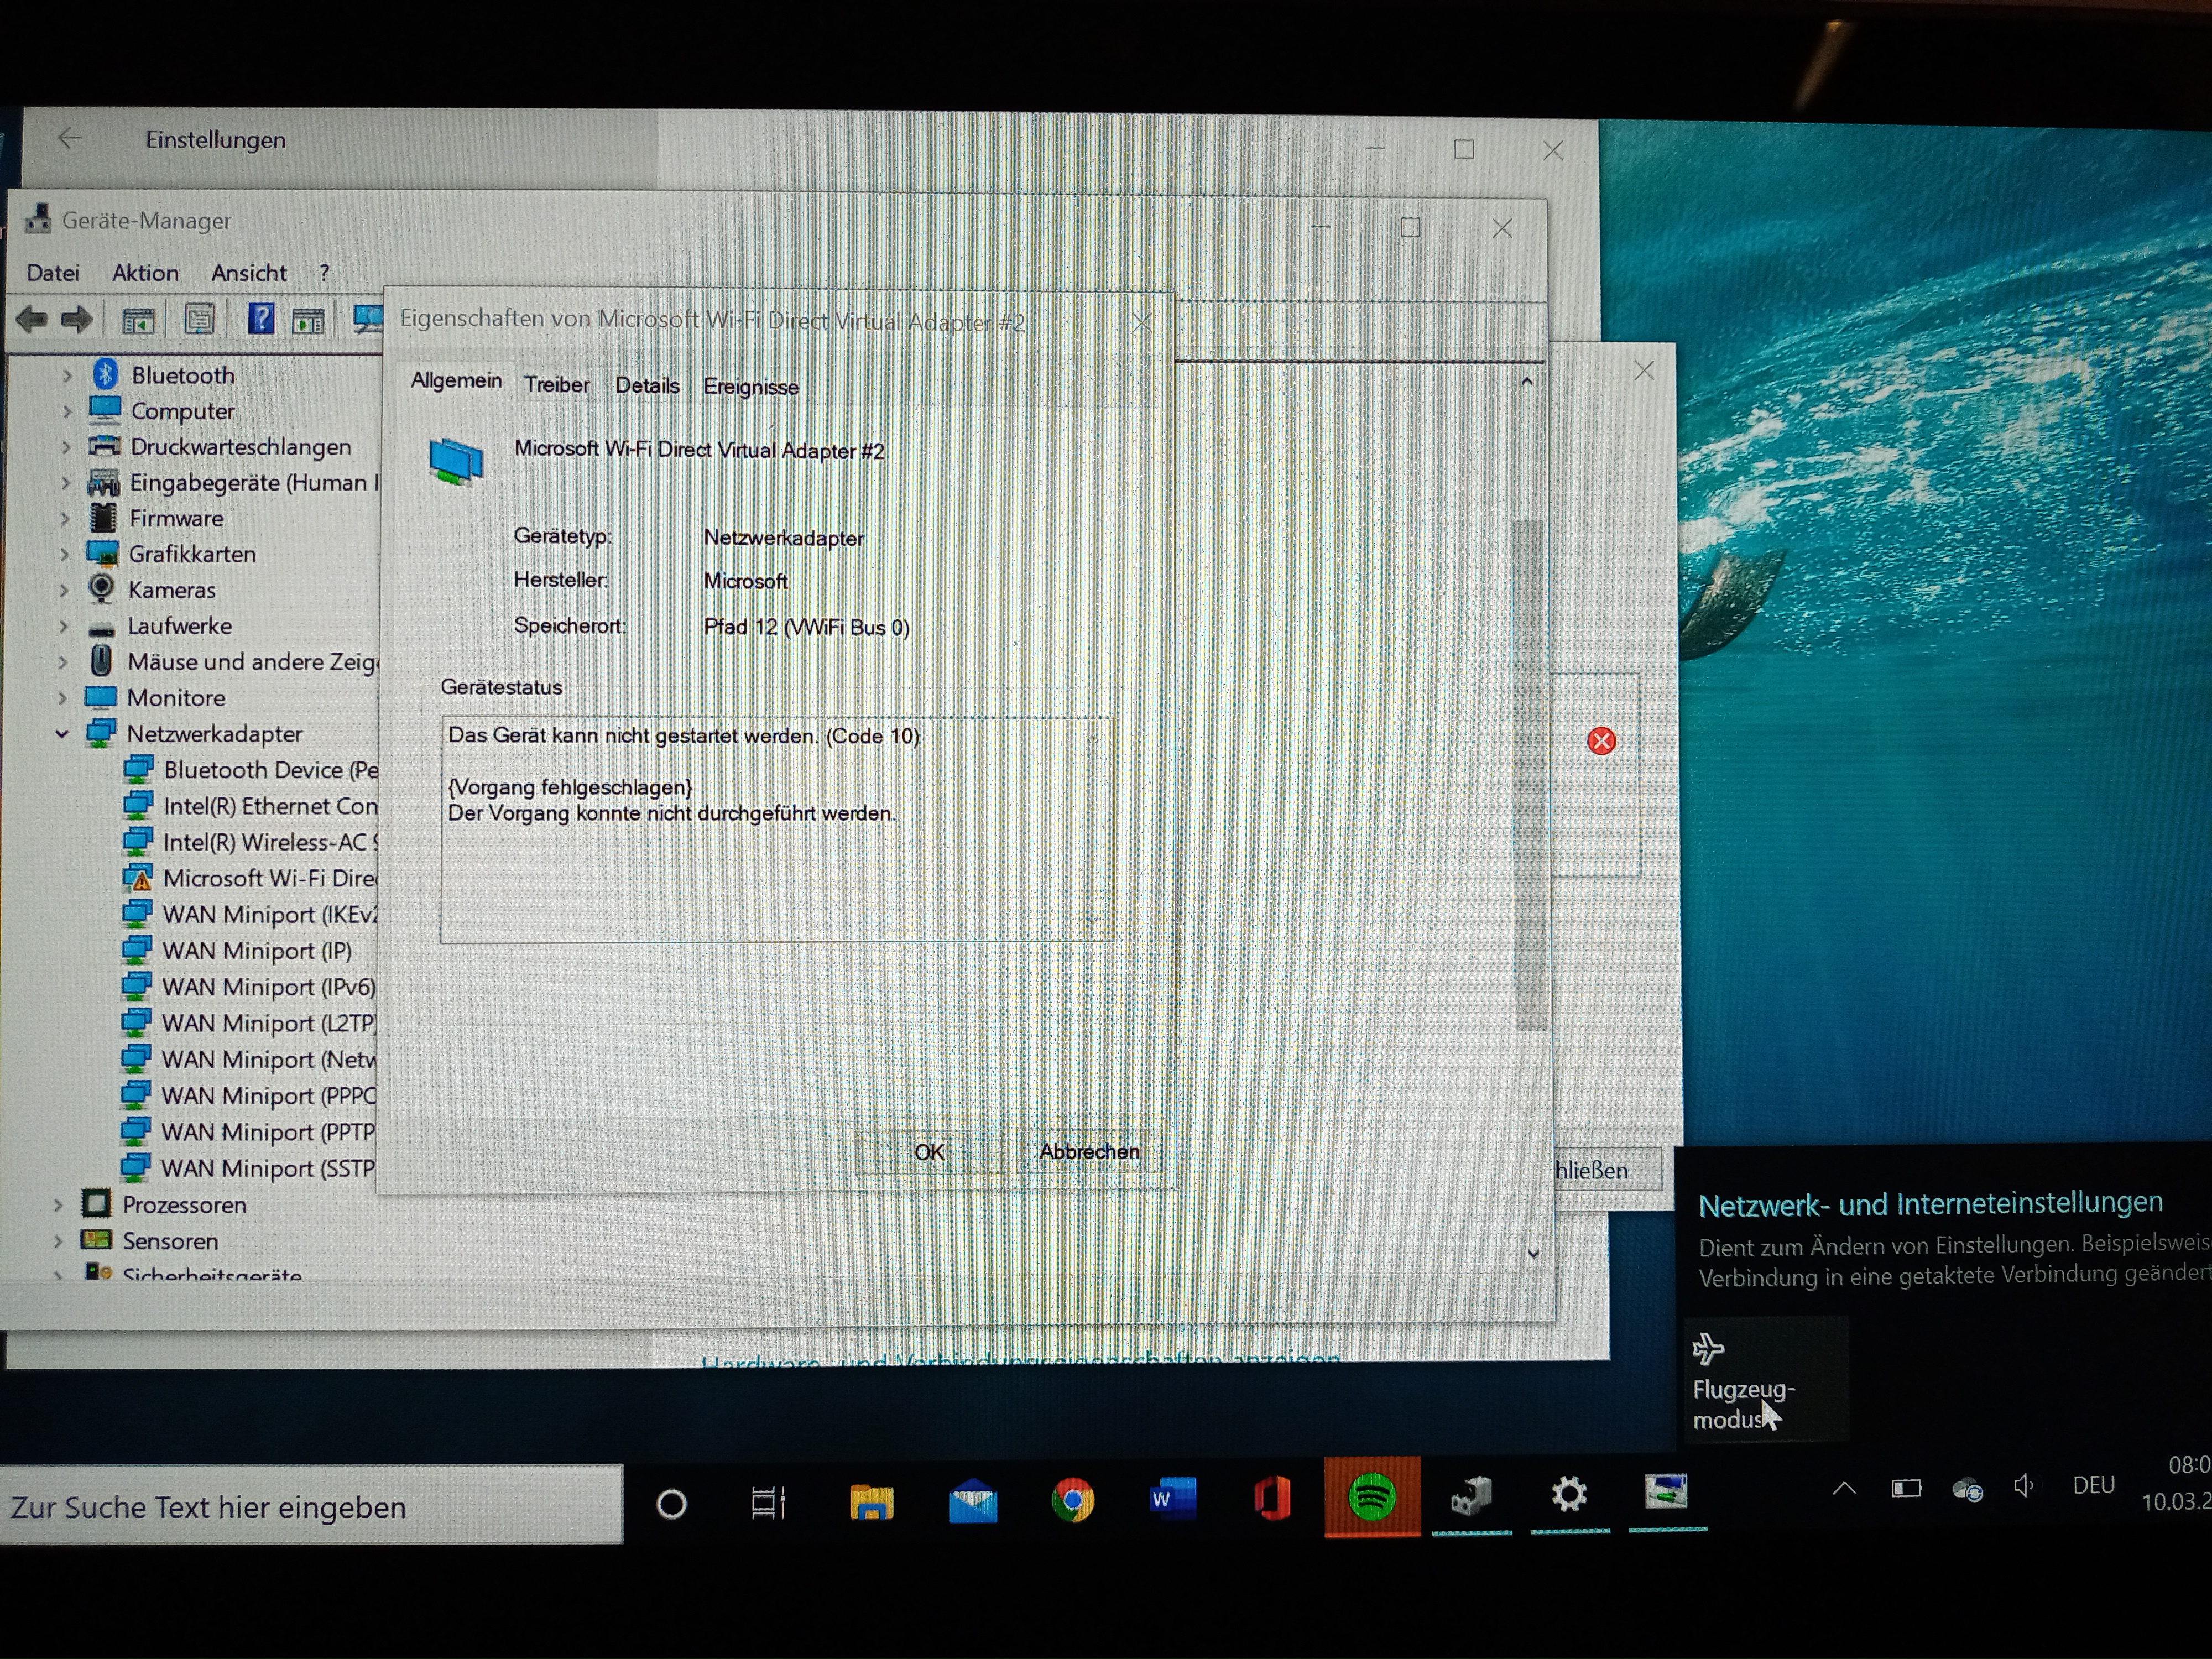Open Settings gear on taskbar
This screenshot has height=1659, width=2212.
coord(1568,1494)
